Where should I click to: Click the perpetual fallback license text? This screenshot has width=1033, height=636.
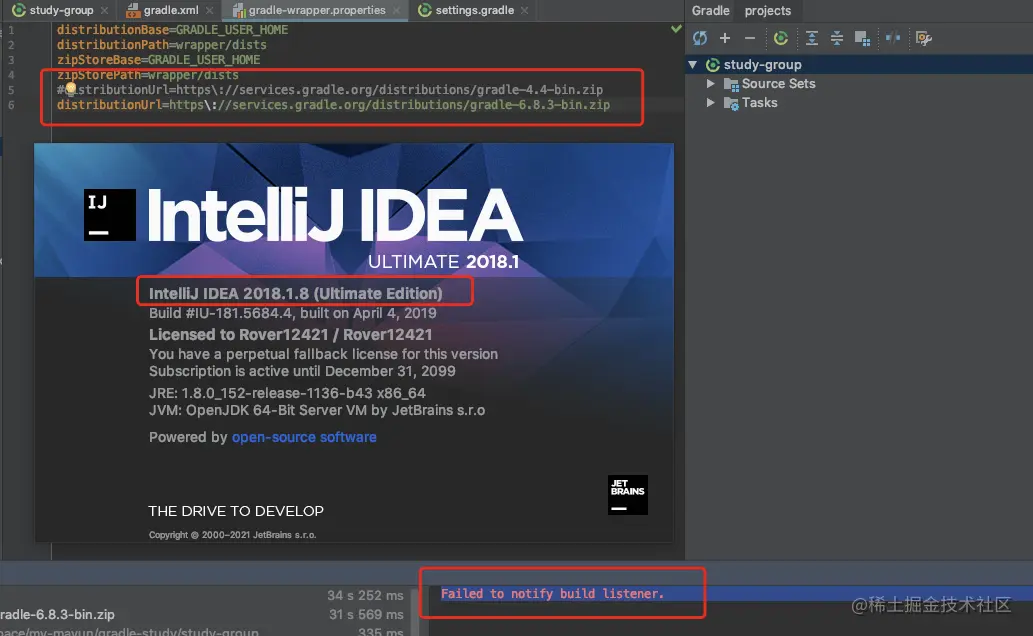[323, 354]
